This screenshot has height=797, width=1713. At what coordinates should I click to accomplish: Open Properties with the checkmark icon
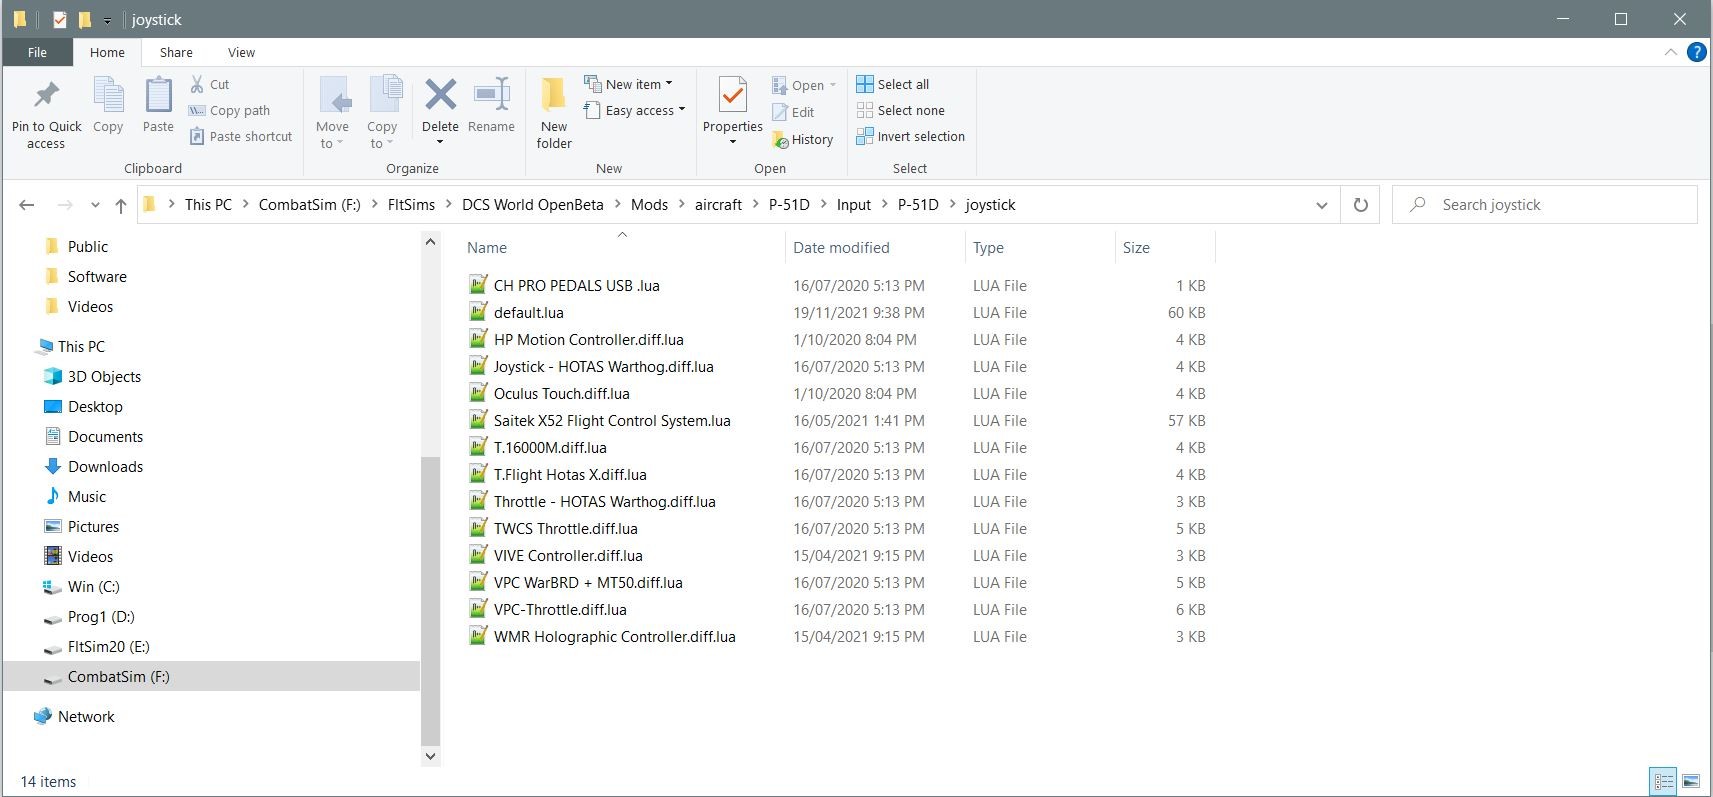tap(733, 96)
